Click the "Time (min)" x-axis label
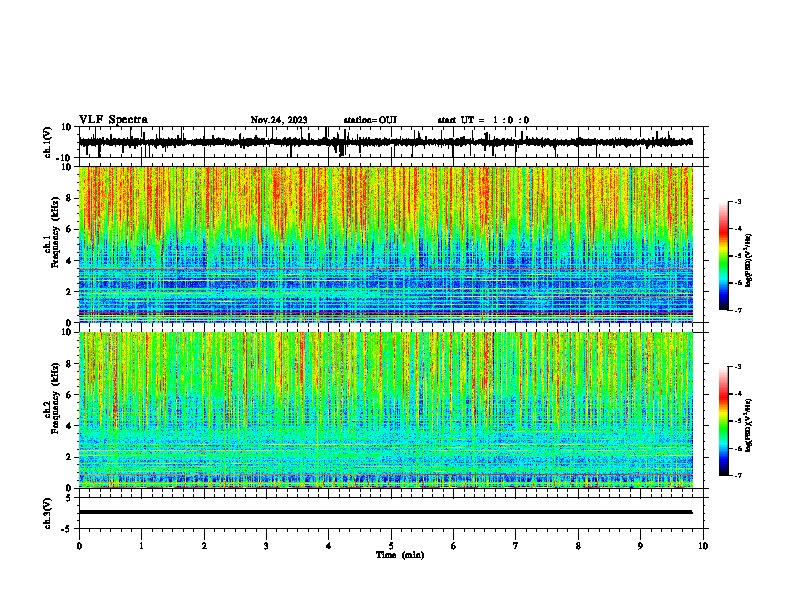Viewport: 792px width, 612px height. (x=400, y=555)
